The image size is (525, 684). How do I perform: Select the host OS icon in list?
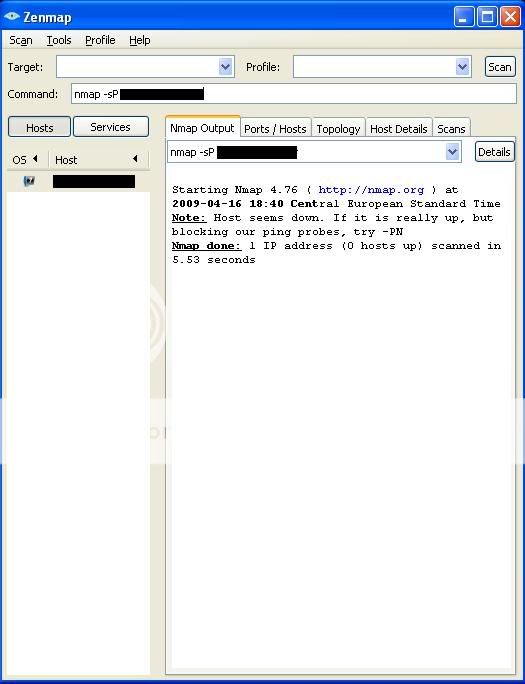coord(29,181)
